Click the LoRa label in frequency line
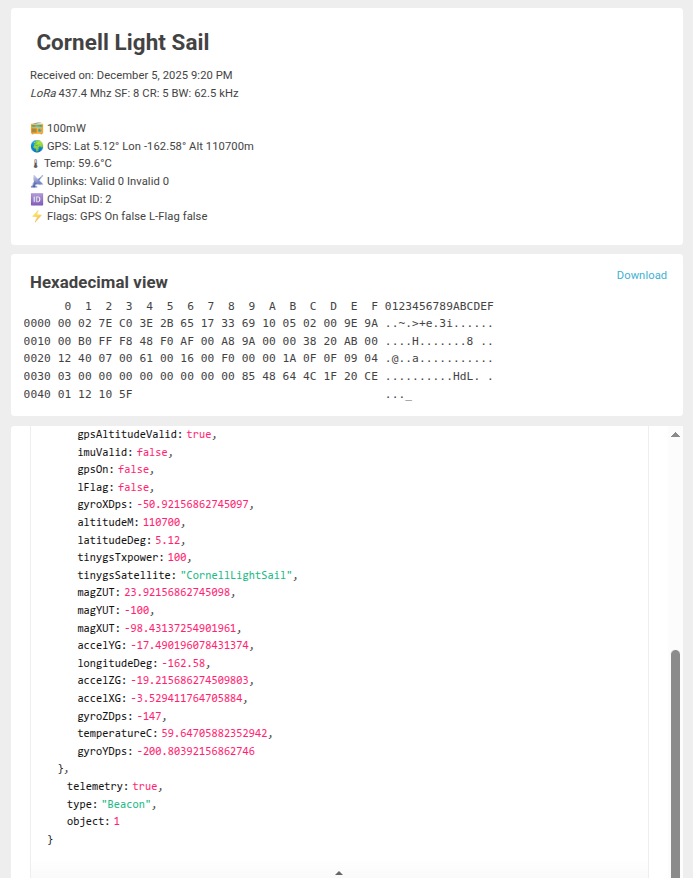 (x=43, y=93)
